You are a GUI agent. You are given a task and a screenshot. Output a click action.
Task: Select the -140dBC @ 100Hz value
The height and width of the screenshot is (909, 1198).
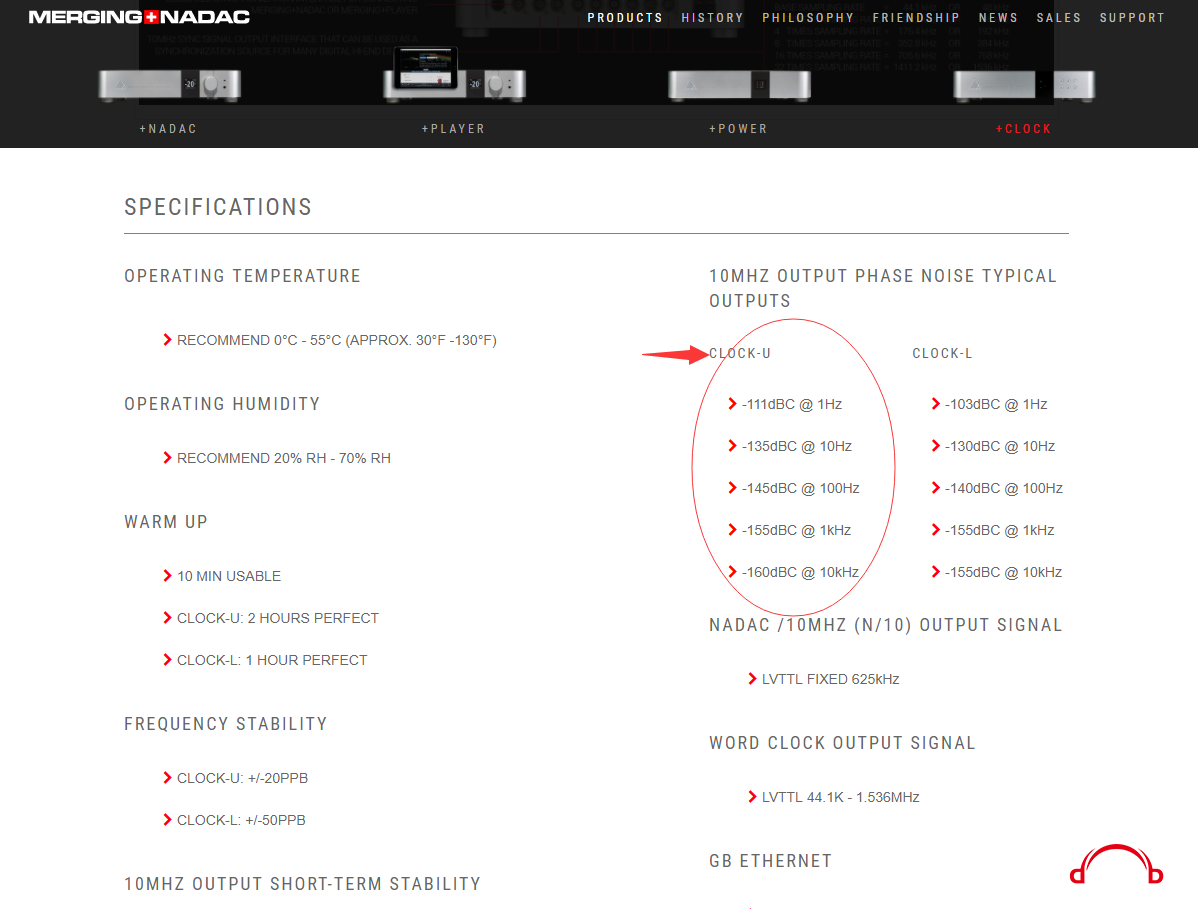1003,488
